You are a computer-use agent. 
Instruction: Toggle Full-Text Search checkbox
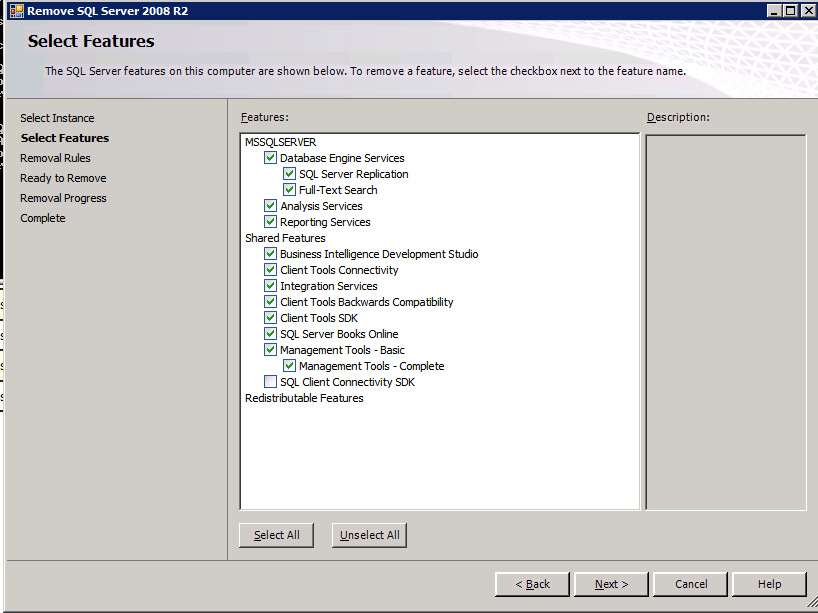pos(289,189)
